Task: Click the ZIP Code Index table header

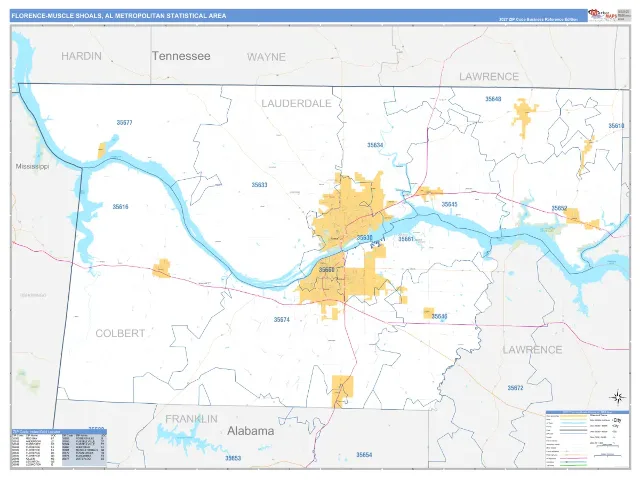Action: pyautogui.click(x=59, y=431)
